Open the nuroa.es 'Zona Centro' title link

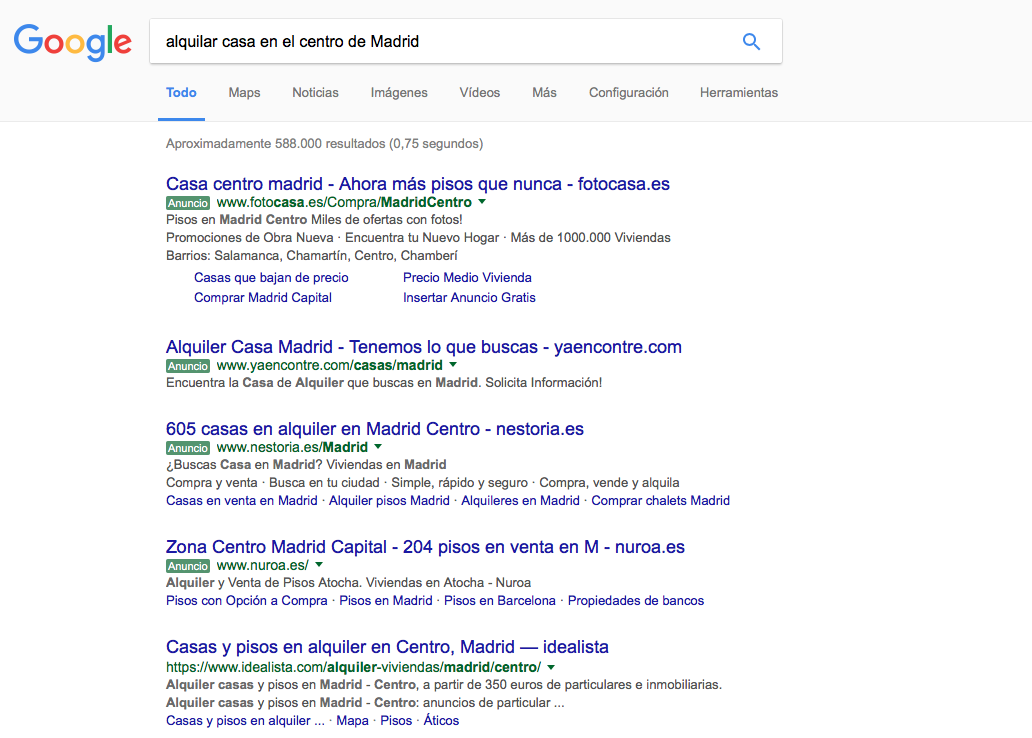pos(425,547)
